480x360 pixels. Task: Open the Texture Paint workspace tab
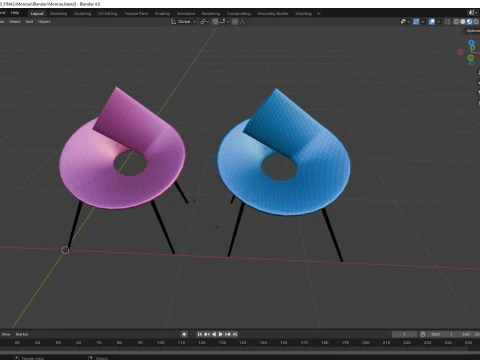(x=136, y=14)
